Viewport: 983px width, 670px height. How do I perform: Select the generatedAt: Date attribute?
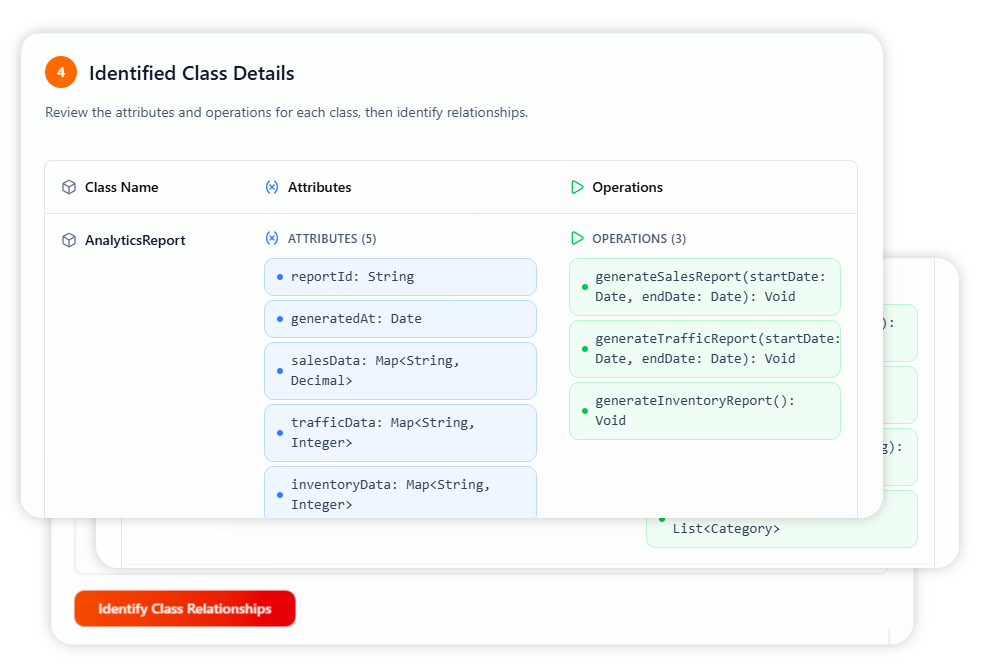pos(400,319)
